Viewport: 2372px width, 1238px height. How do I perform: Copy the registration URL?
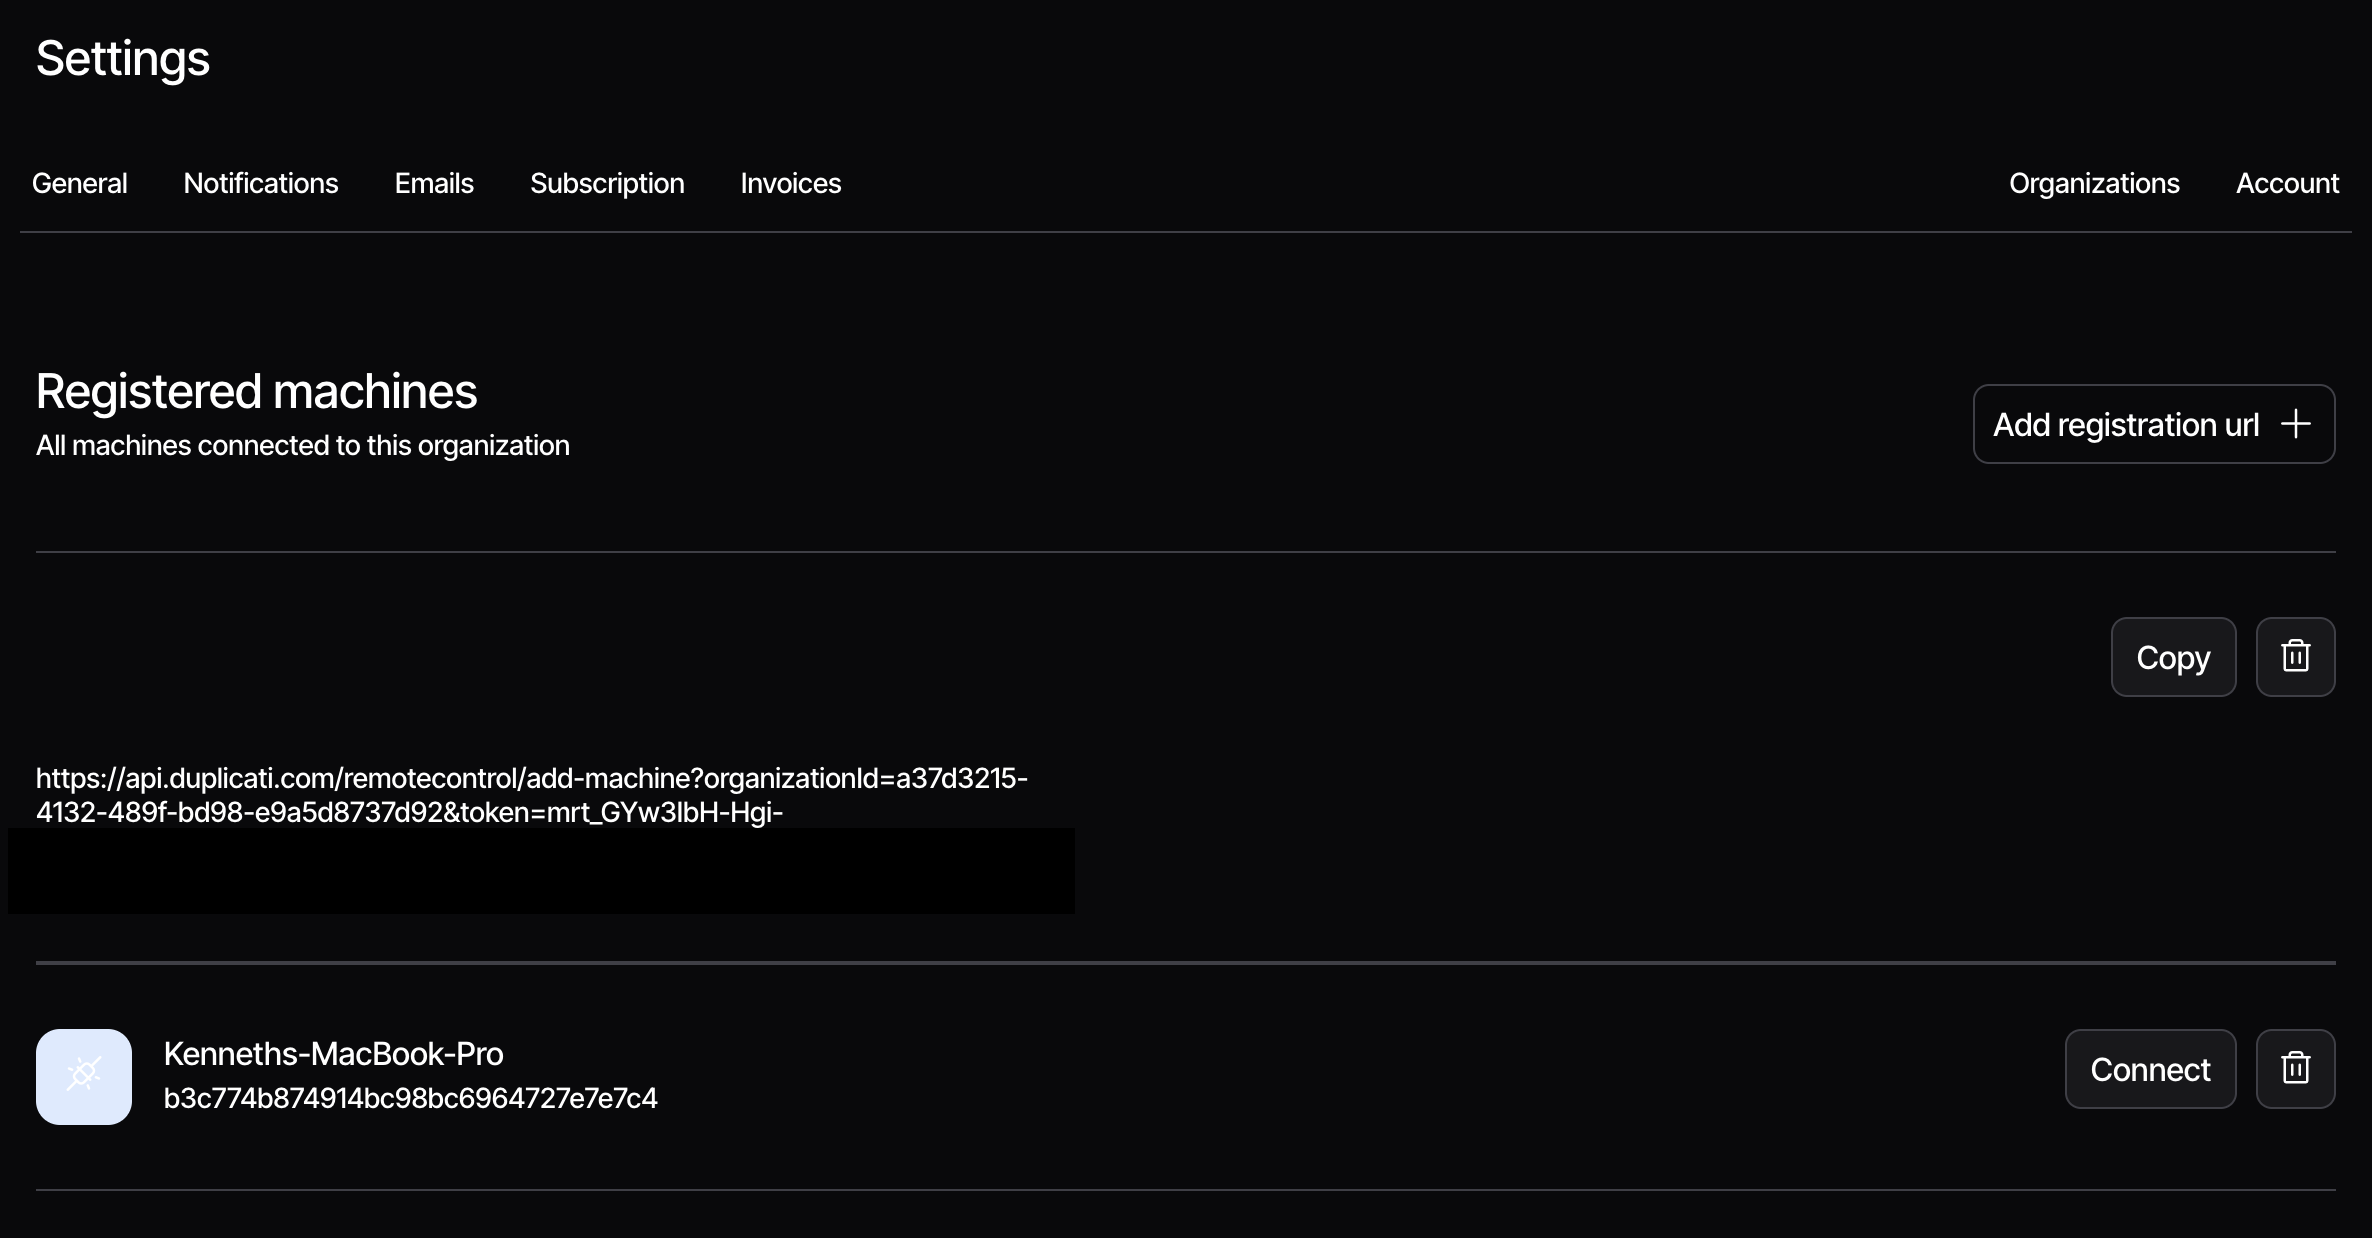click(x=2173, y=657)
